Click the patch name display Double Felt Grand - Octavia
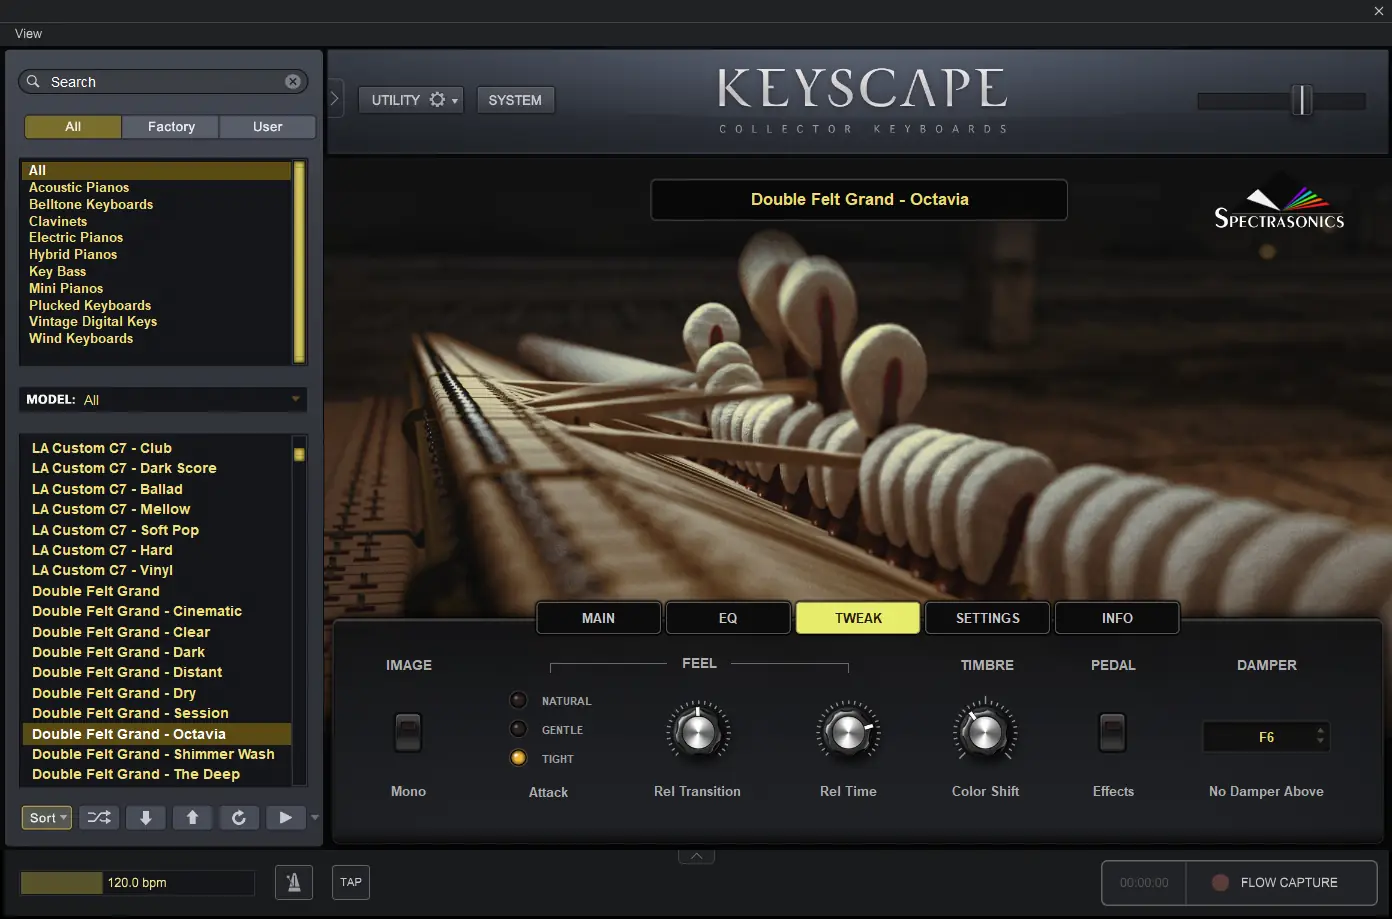The width and height of the screenshot is (1392, 919). point(859,199)
